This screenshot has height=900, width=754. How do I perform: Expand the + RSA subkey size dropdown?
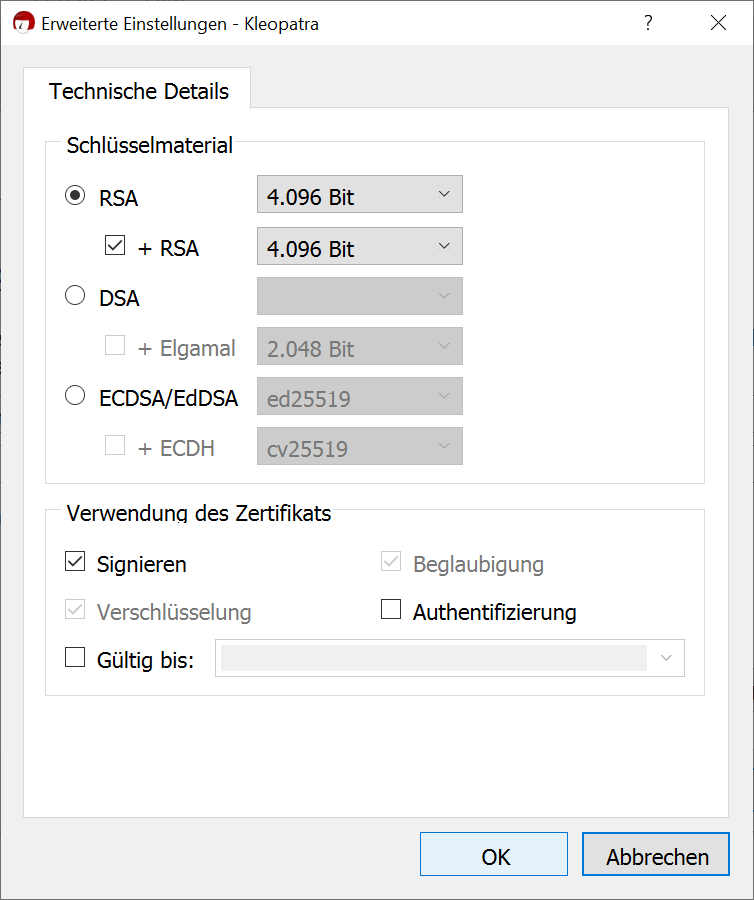point(360,246)
